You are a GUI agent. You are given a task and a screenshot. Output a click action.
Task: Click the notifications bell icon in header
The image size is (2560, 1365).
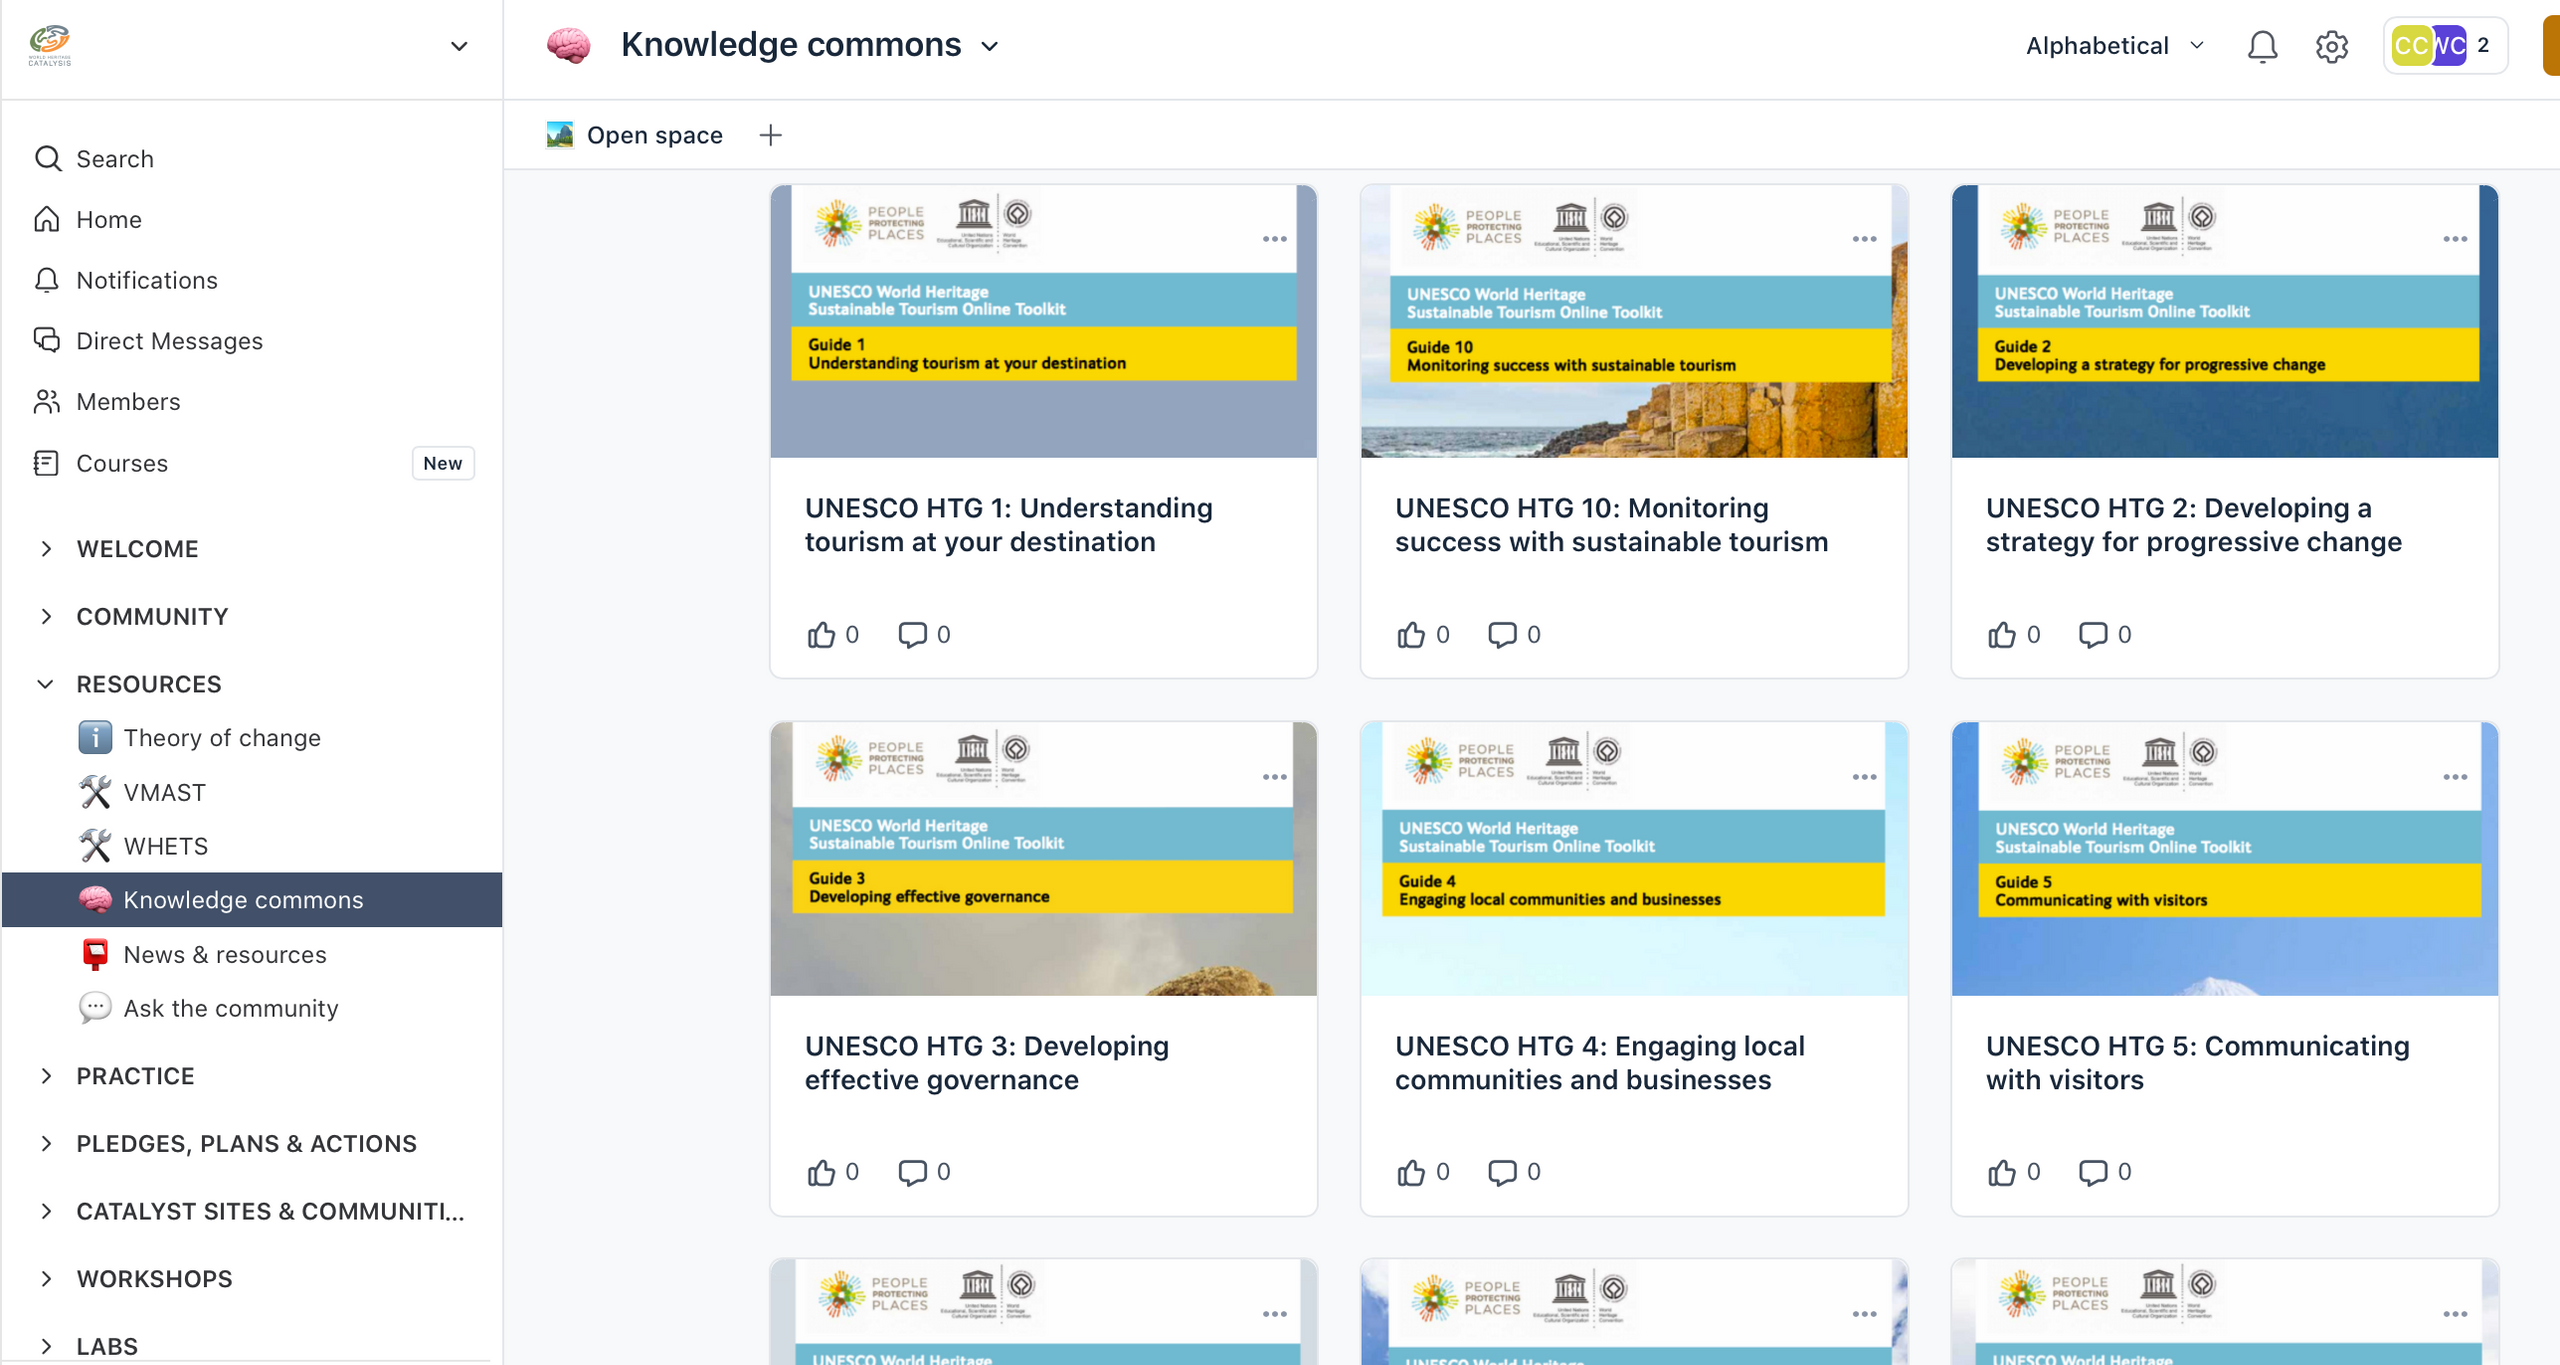[2262, 46]
